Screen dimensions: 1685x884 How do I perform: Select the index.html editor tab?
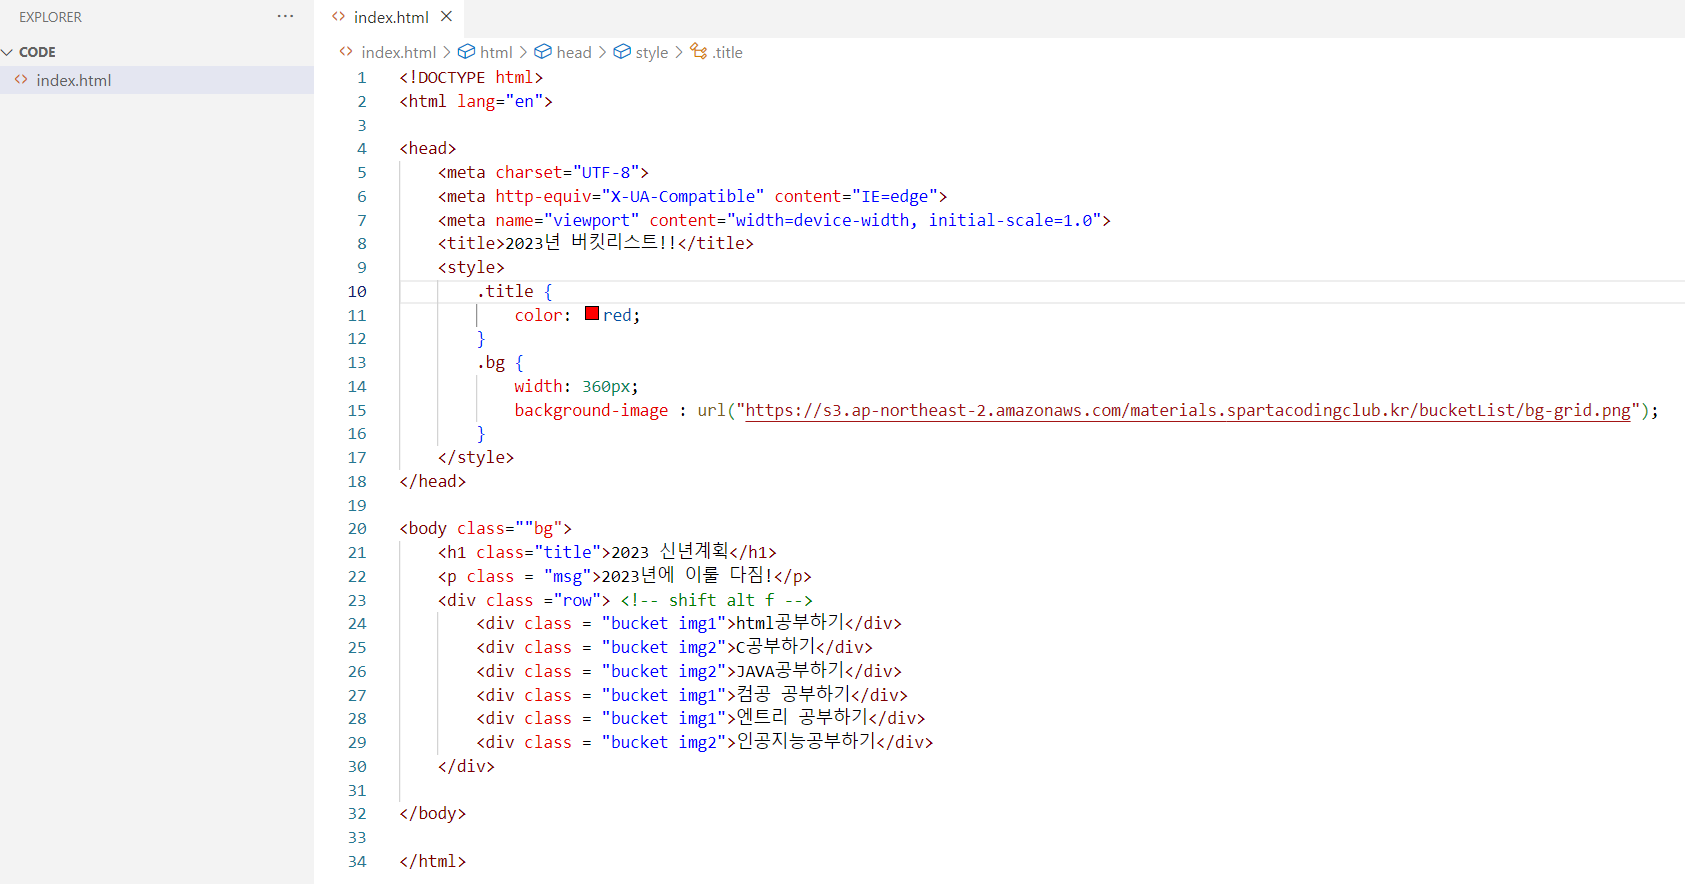tap(390, 17)
